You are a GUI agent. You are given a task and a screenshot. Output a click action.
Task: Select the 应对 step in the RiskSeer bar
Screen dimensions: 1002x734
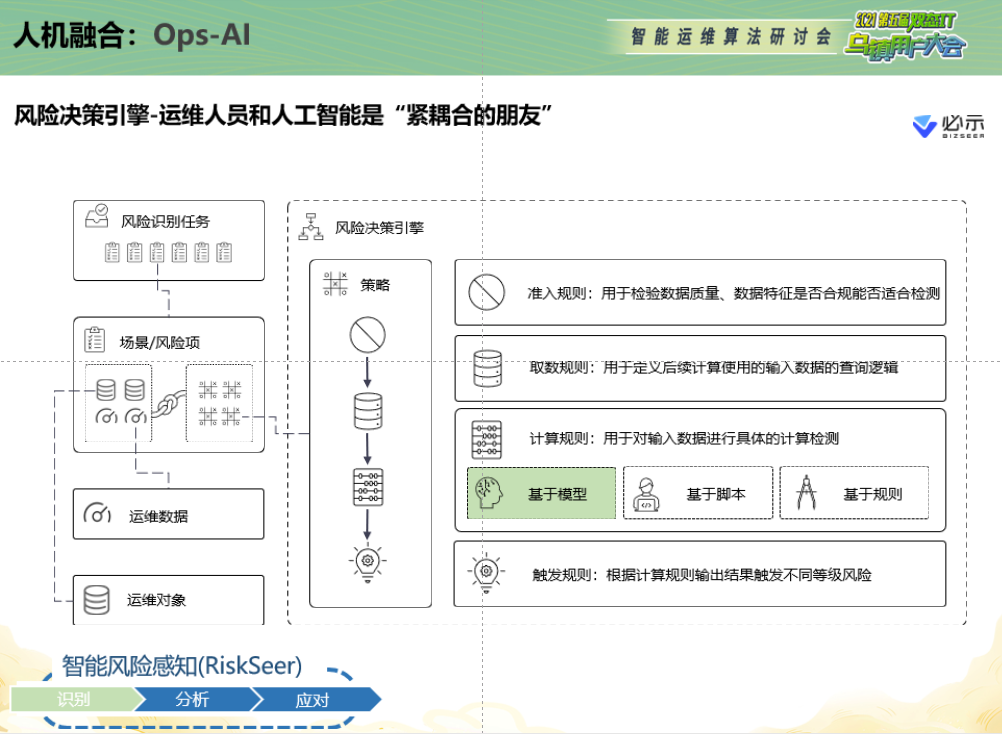(x=312, y=699)
